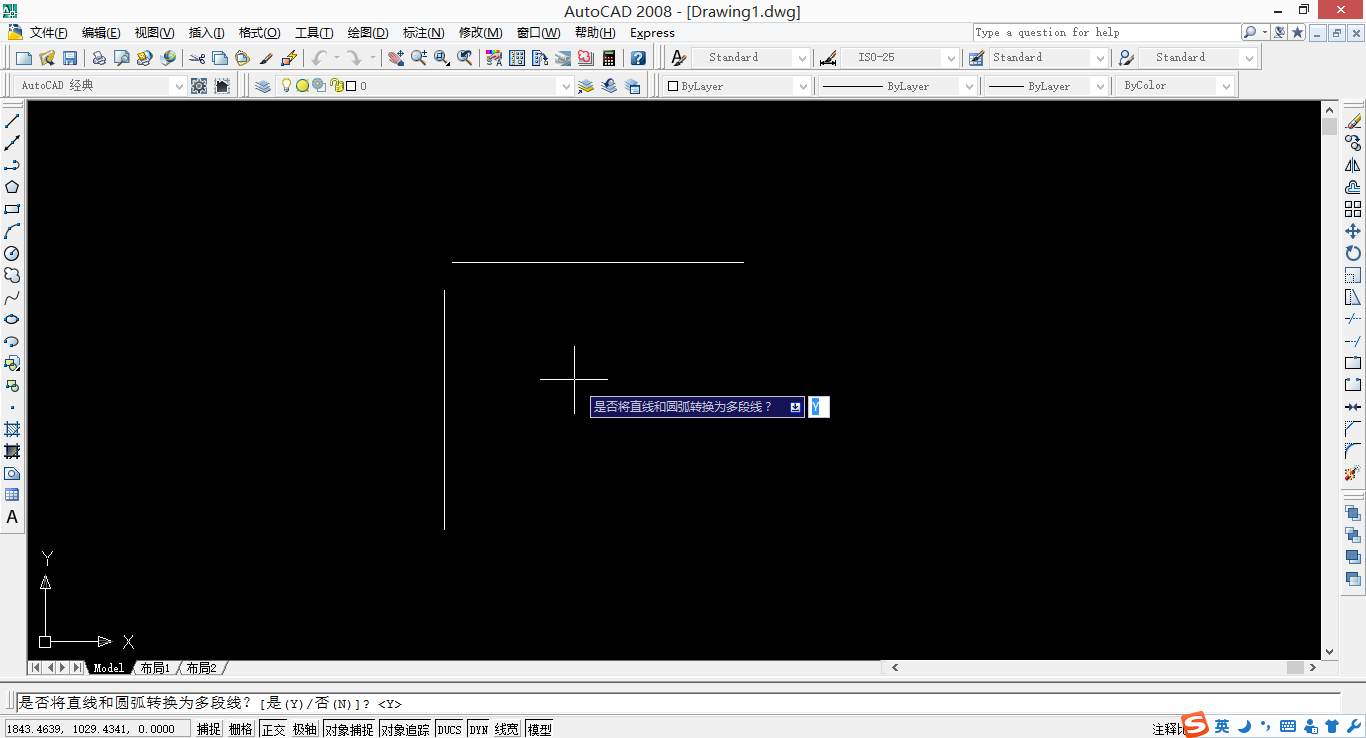Select the Rectangle tool
The width and height of the screenshot is (1366, 738).
click(x=12, y=209)
